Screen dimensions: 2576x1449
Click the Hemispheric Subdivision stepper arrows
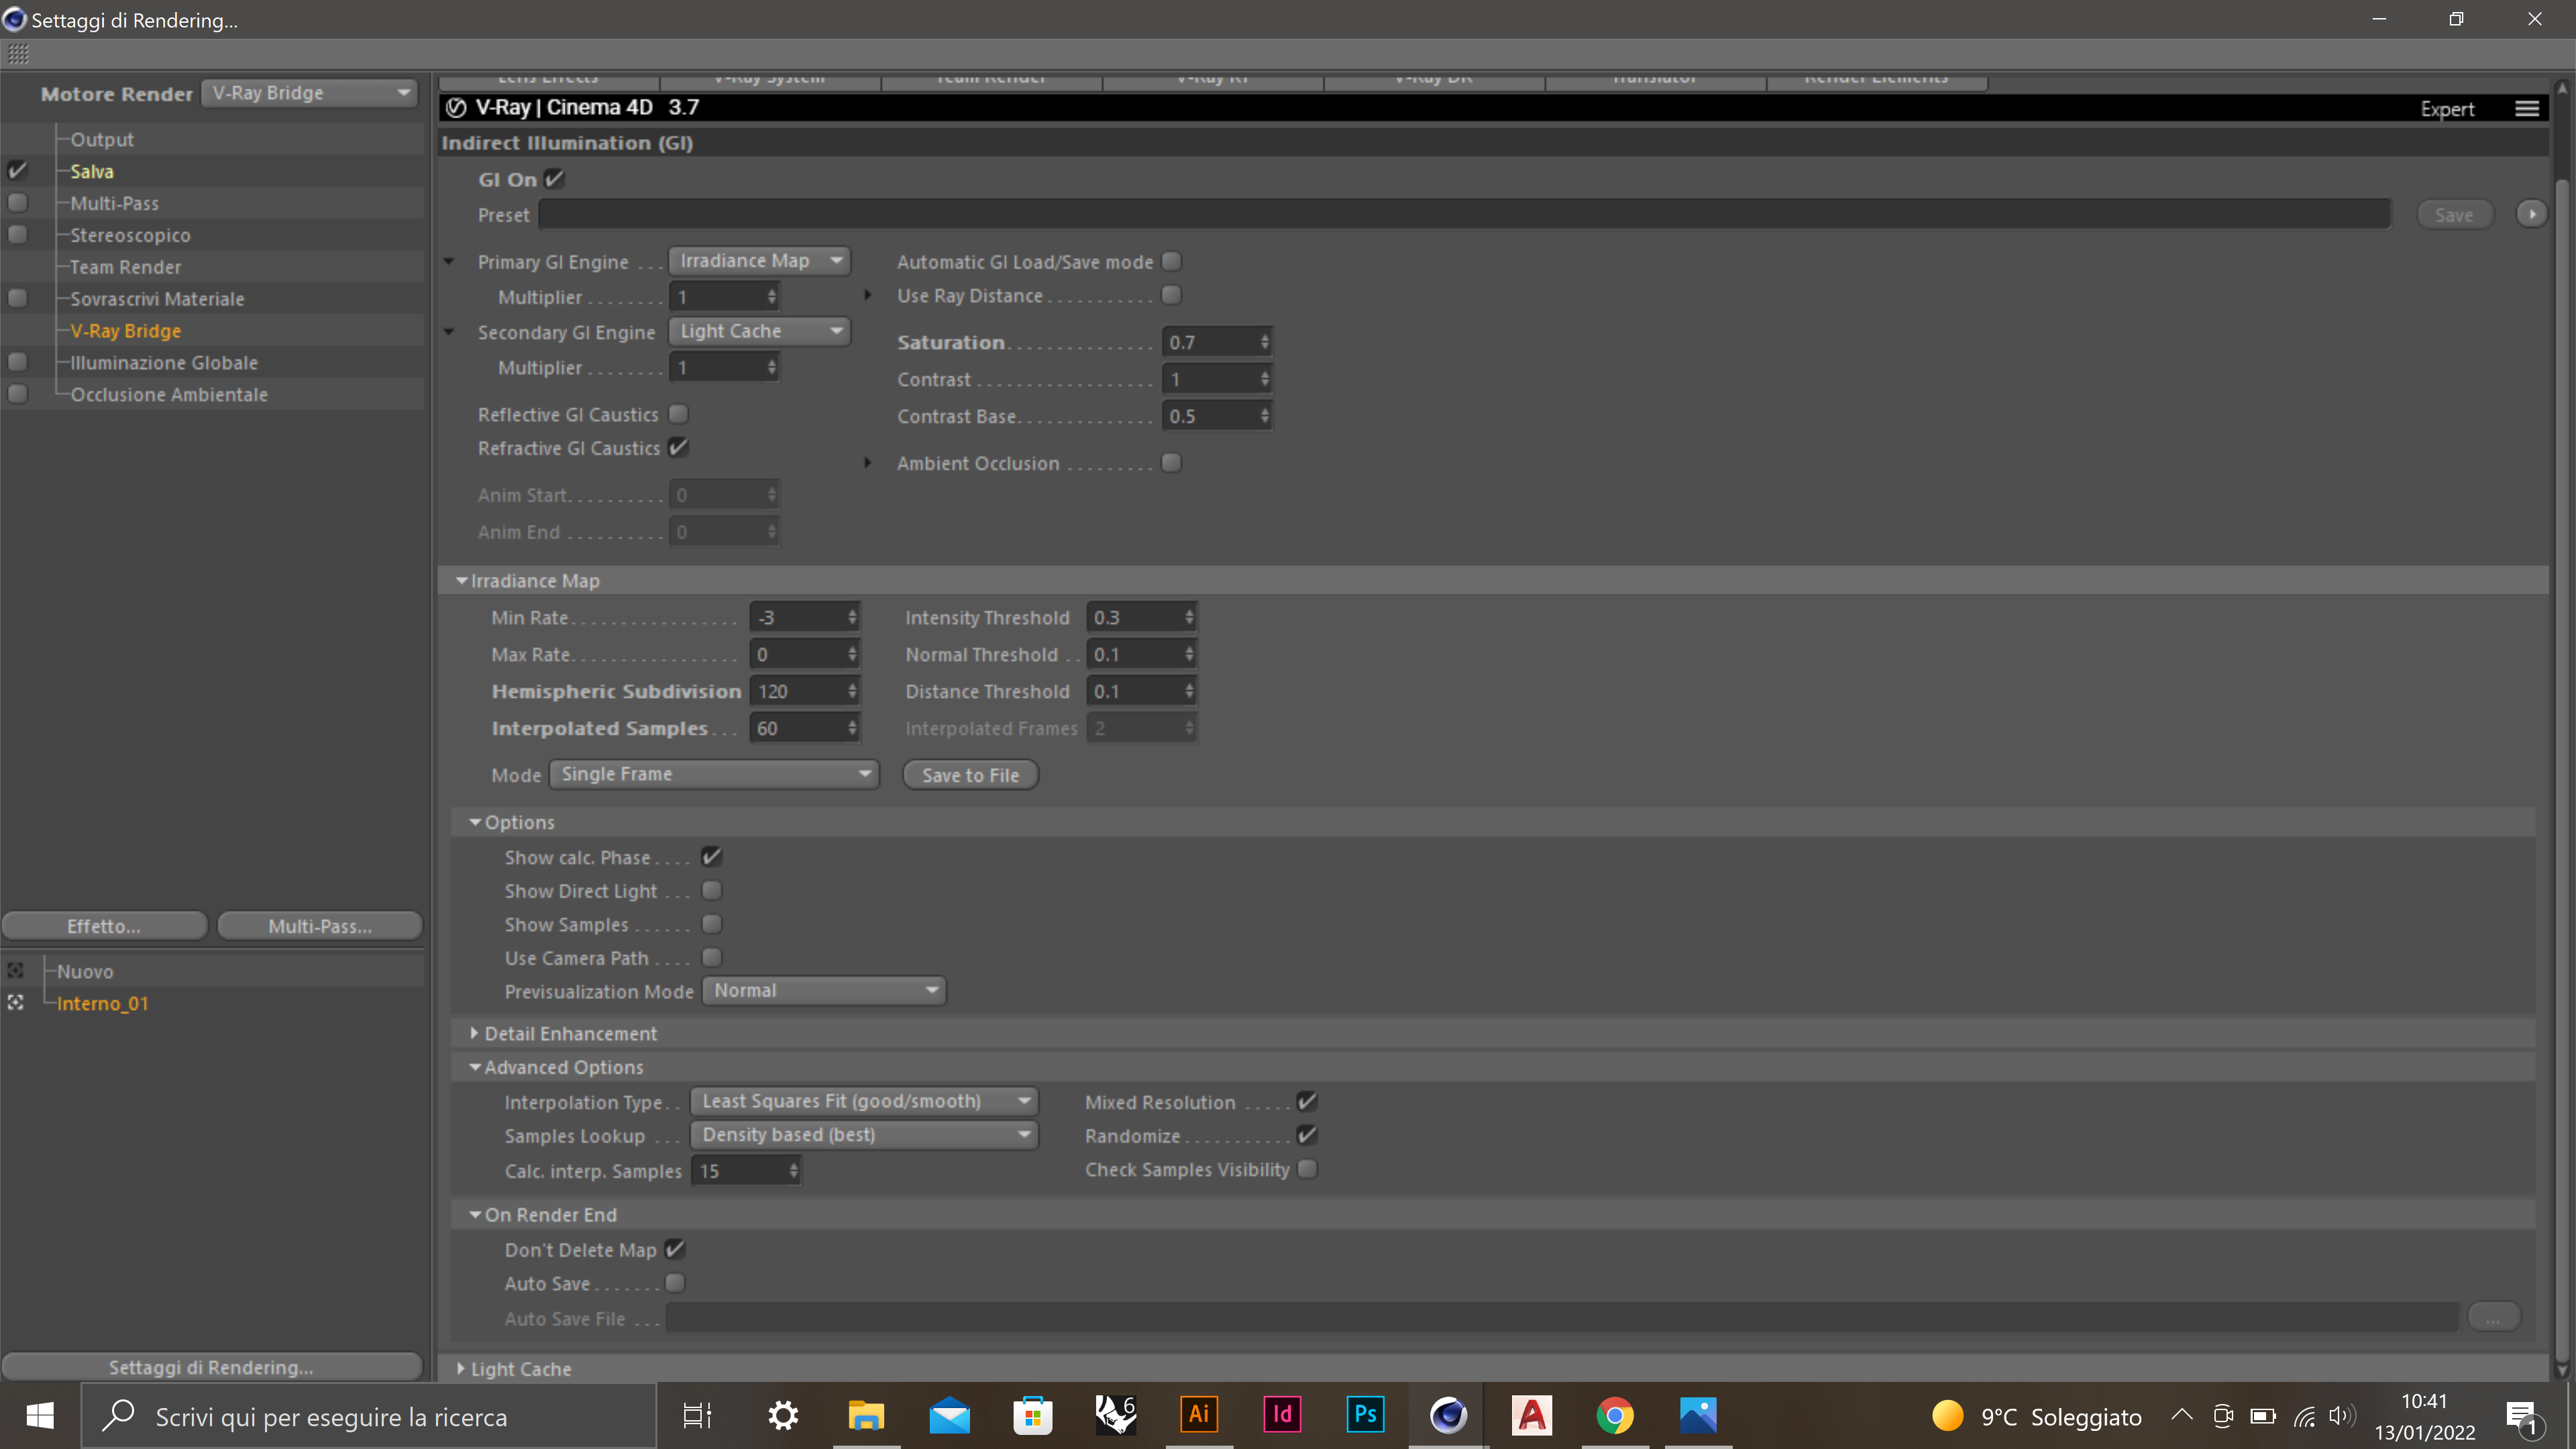tap(852, 691)
